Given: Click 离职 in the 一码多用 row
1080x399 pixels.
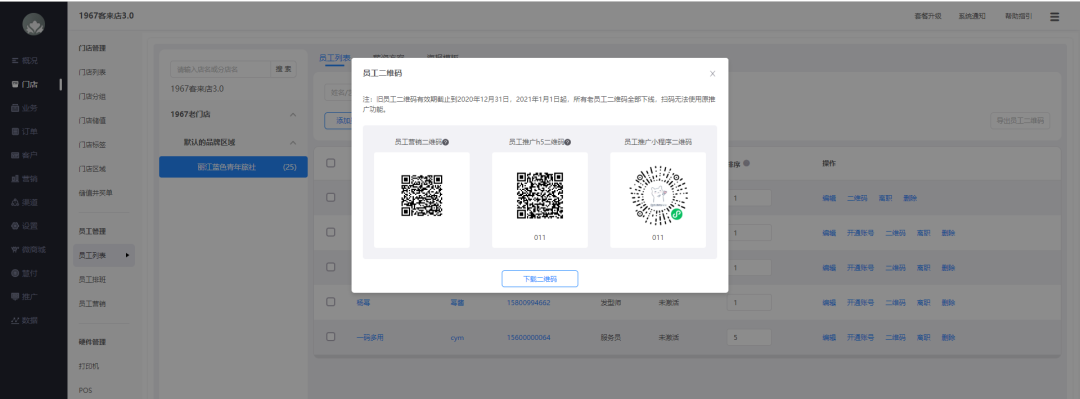Looking at the screenshot, I should [x=924, y=338].
